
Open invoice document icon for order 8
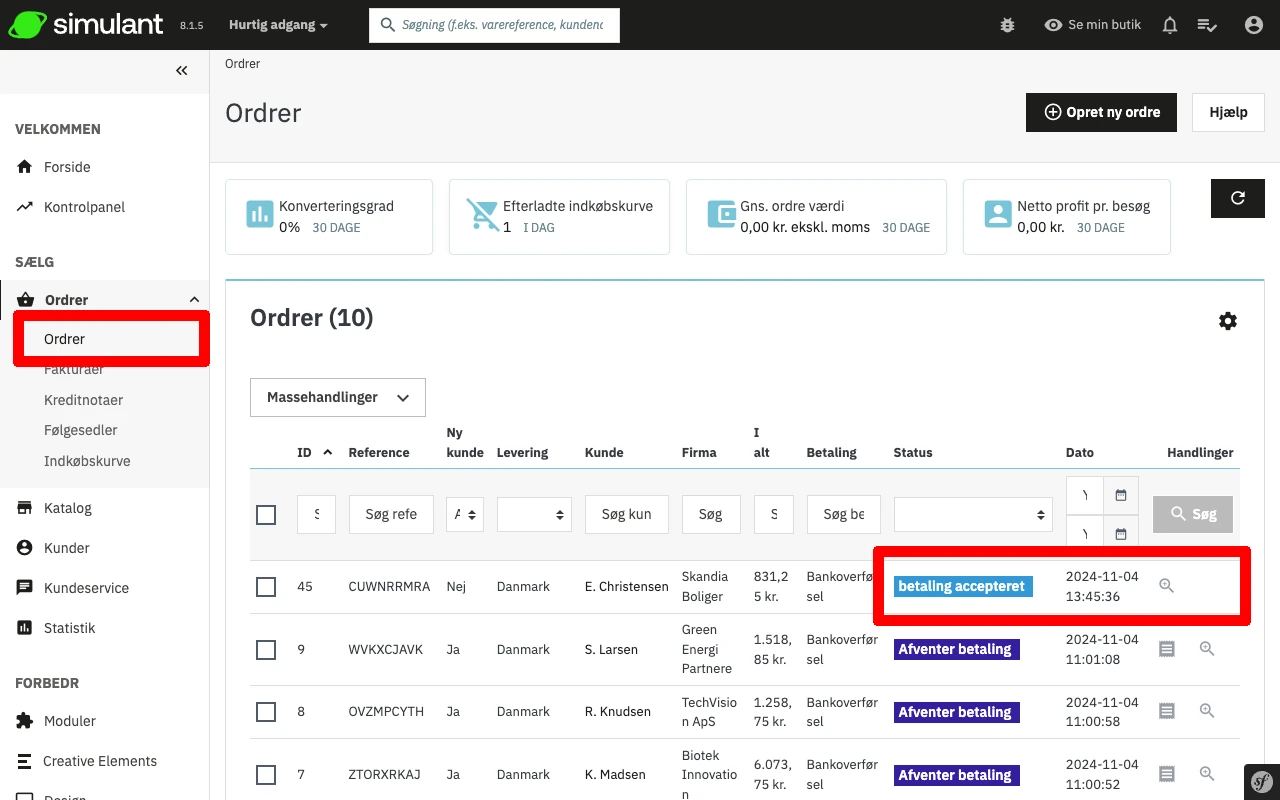click(x=1166, y=711)
